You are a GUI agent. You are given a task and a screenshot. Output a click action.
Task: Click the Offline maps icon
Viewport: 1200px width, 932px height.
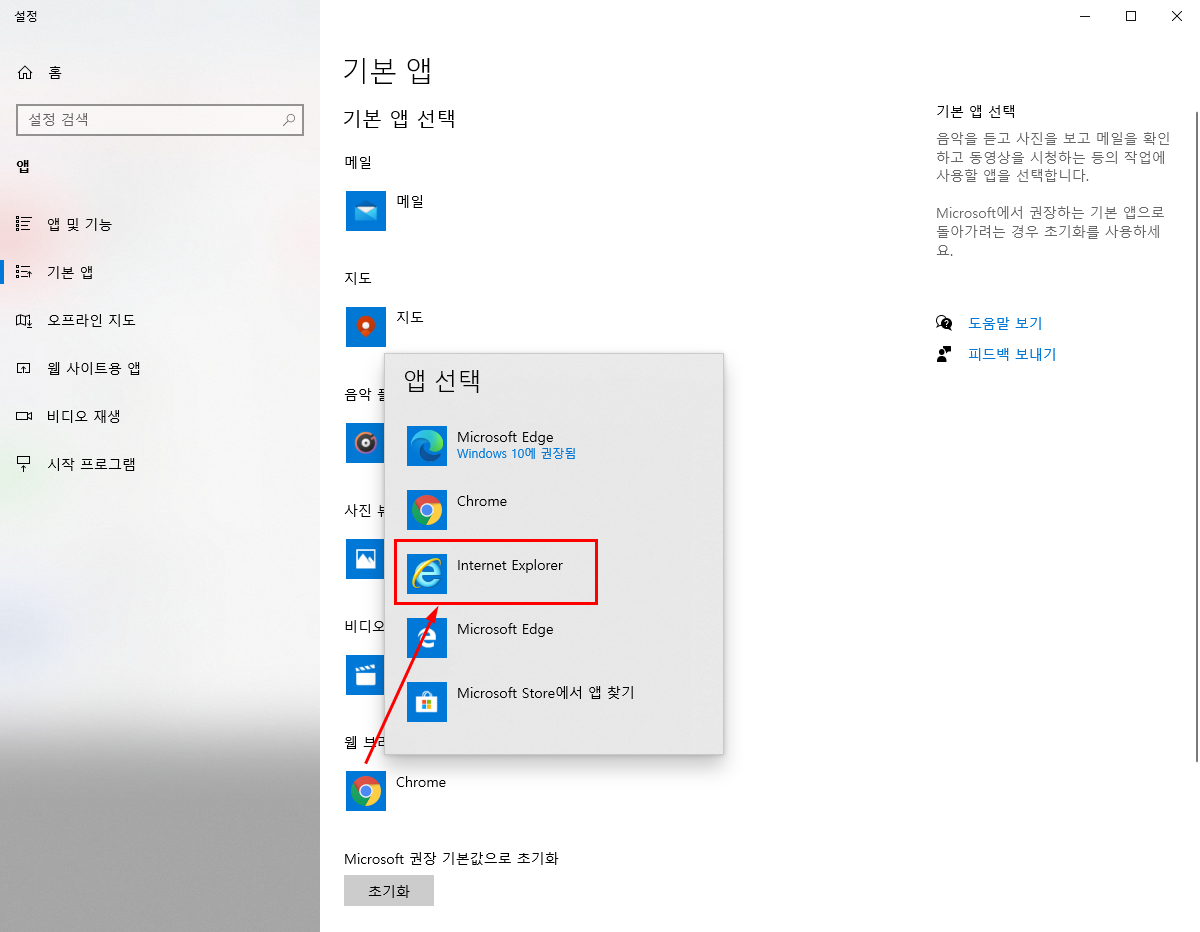[25, 320]
